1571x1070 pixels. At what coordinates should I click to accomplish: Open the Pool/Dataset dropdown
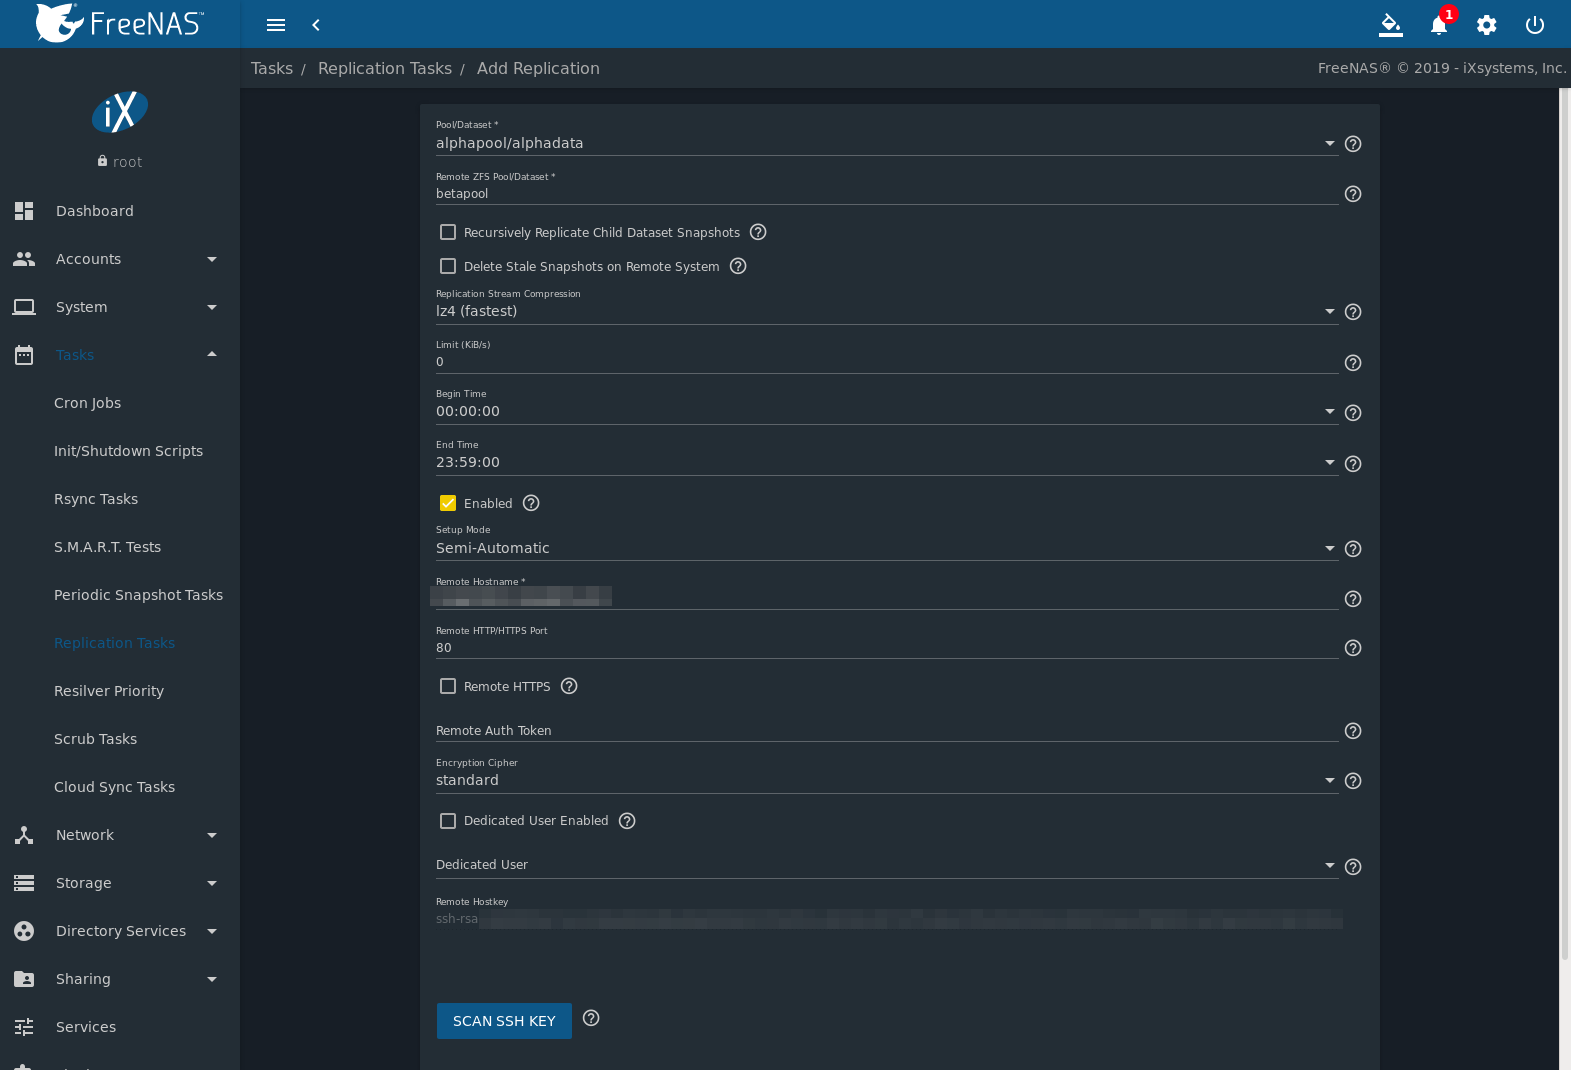click(x=886, y=143)
